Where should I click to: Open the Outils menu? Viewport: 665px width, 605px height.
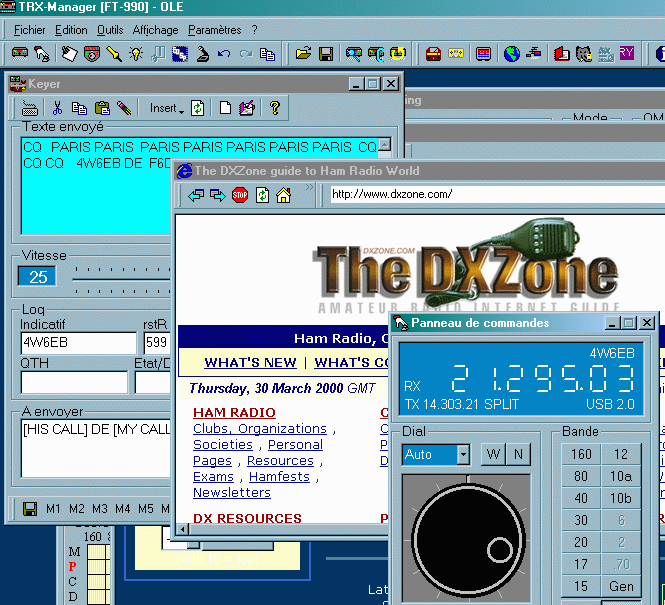click(110, 30)
